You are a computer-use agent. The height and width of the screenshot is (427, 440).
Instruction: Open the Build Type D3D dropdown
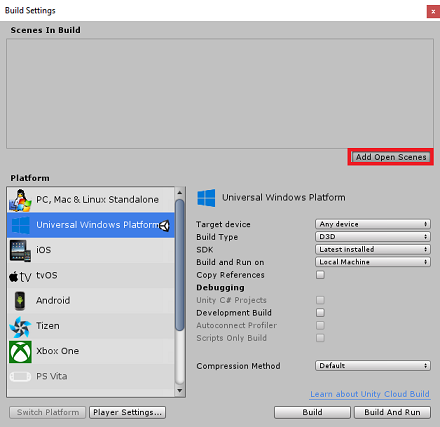373,237
